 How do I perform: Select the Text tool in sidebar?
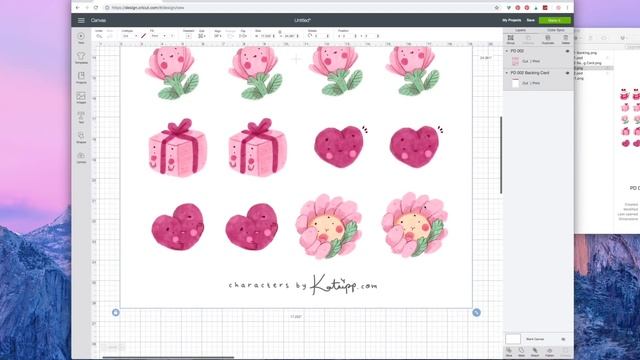[x=81, y=117]
